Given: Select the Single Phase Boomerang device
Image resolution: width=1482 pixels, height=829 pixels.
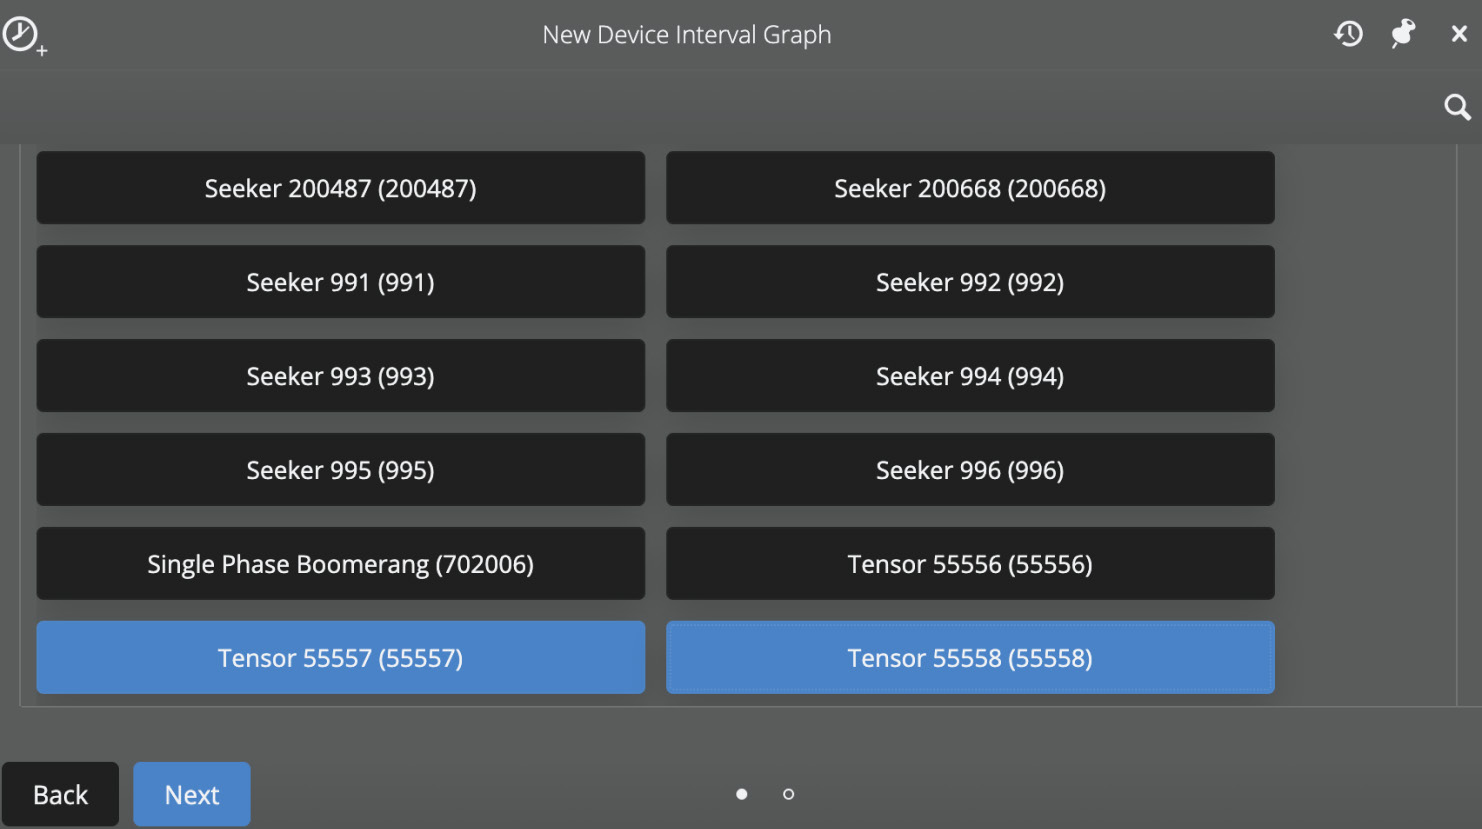Looking at the screenshot, I should coord(340,563).
